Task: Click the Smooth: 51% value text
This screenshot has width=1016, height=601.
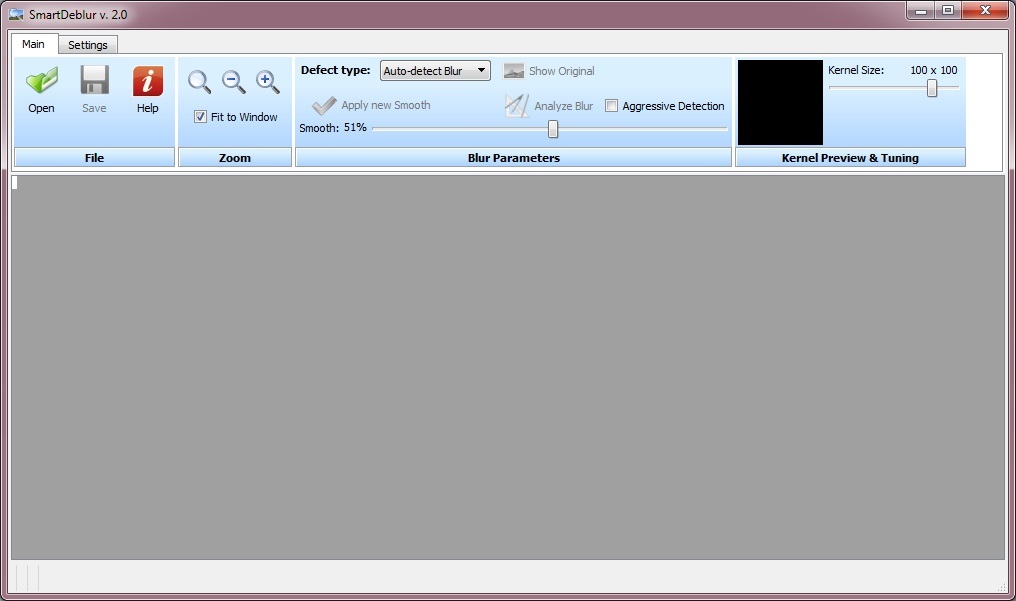Action: click(333, 128)
